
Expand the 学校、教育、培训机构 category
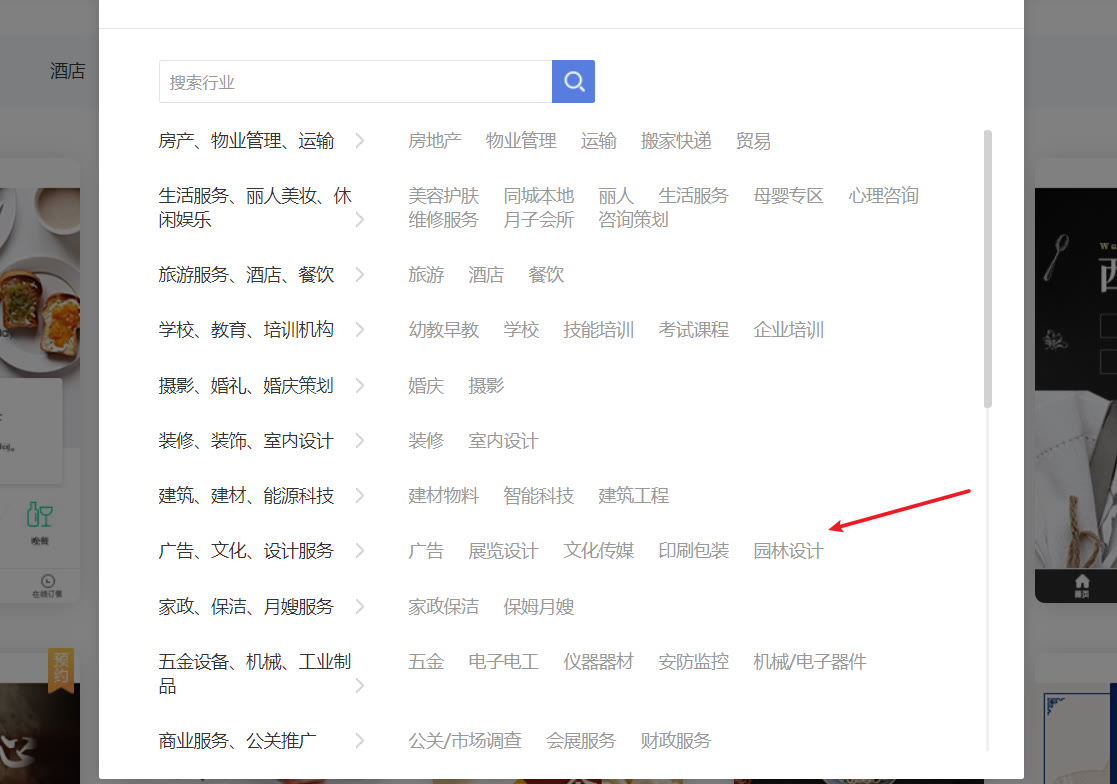[359, 330]
